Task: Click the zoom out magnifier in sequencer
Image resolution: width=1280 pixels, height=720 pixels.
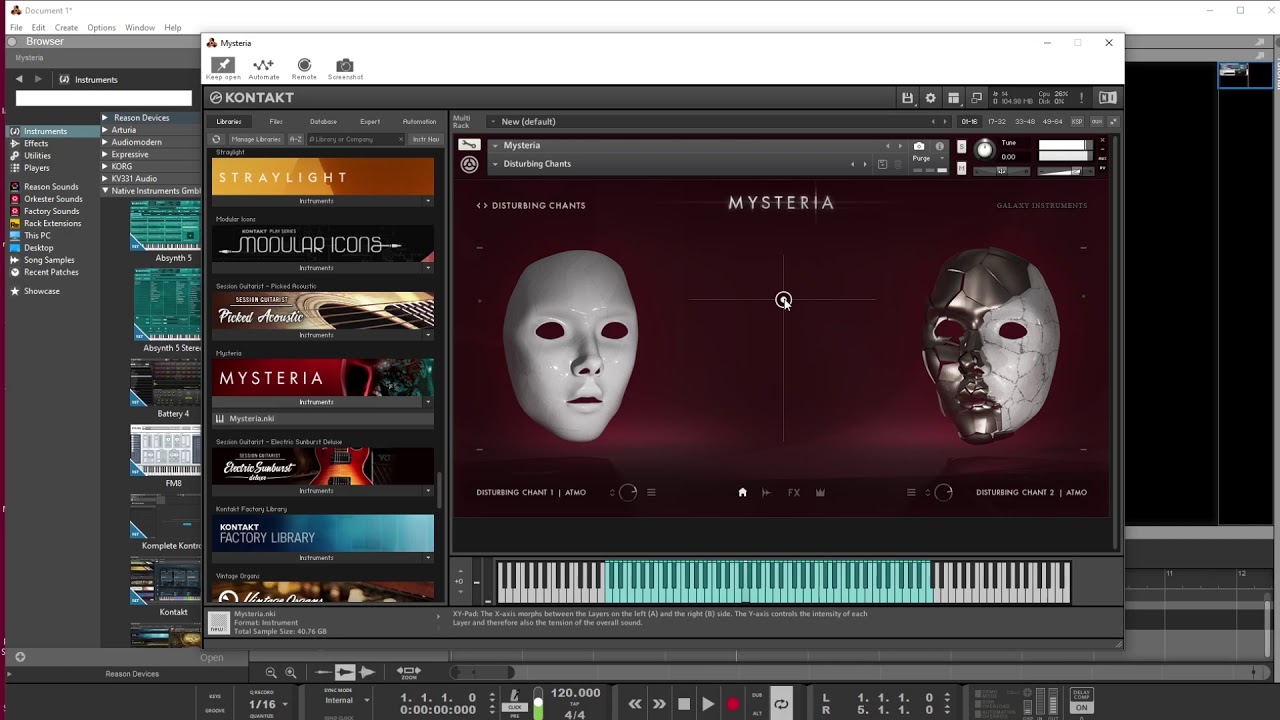Action: [271, 673]
